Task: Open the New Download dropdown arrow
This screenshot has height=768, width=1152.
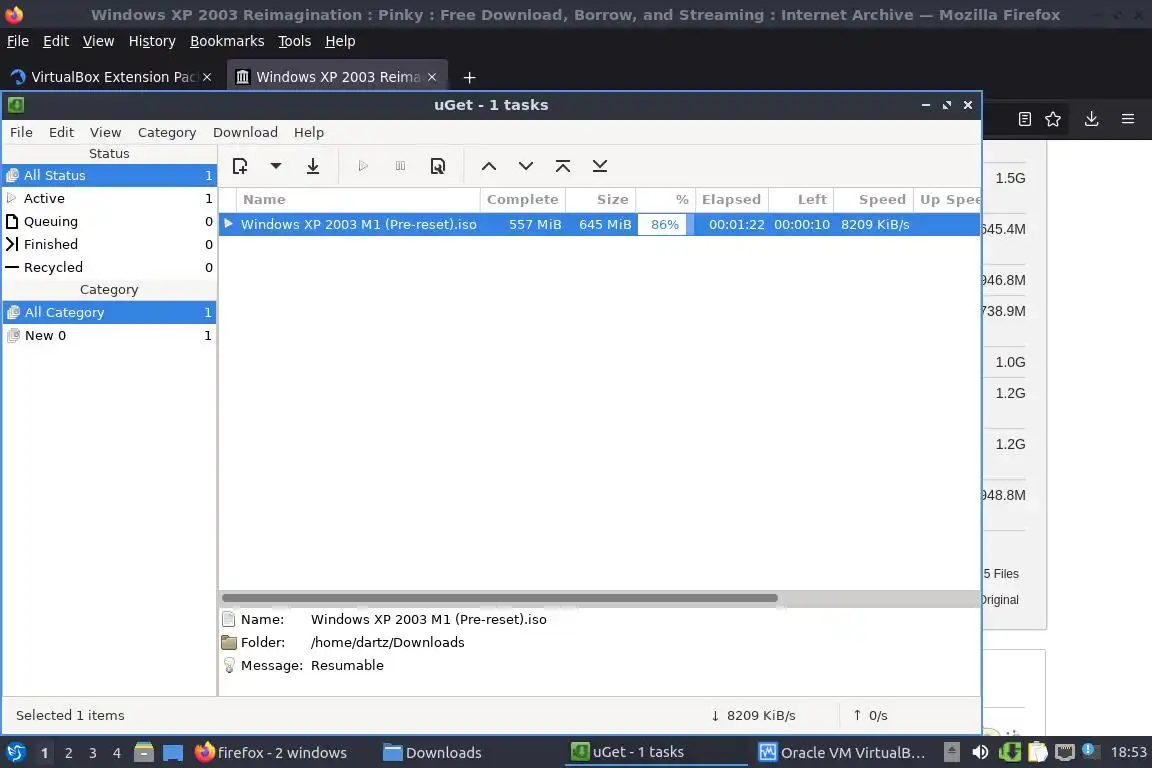Action: [x=276, y=166]
